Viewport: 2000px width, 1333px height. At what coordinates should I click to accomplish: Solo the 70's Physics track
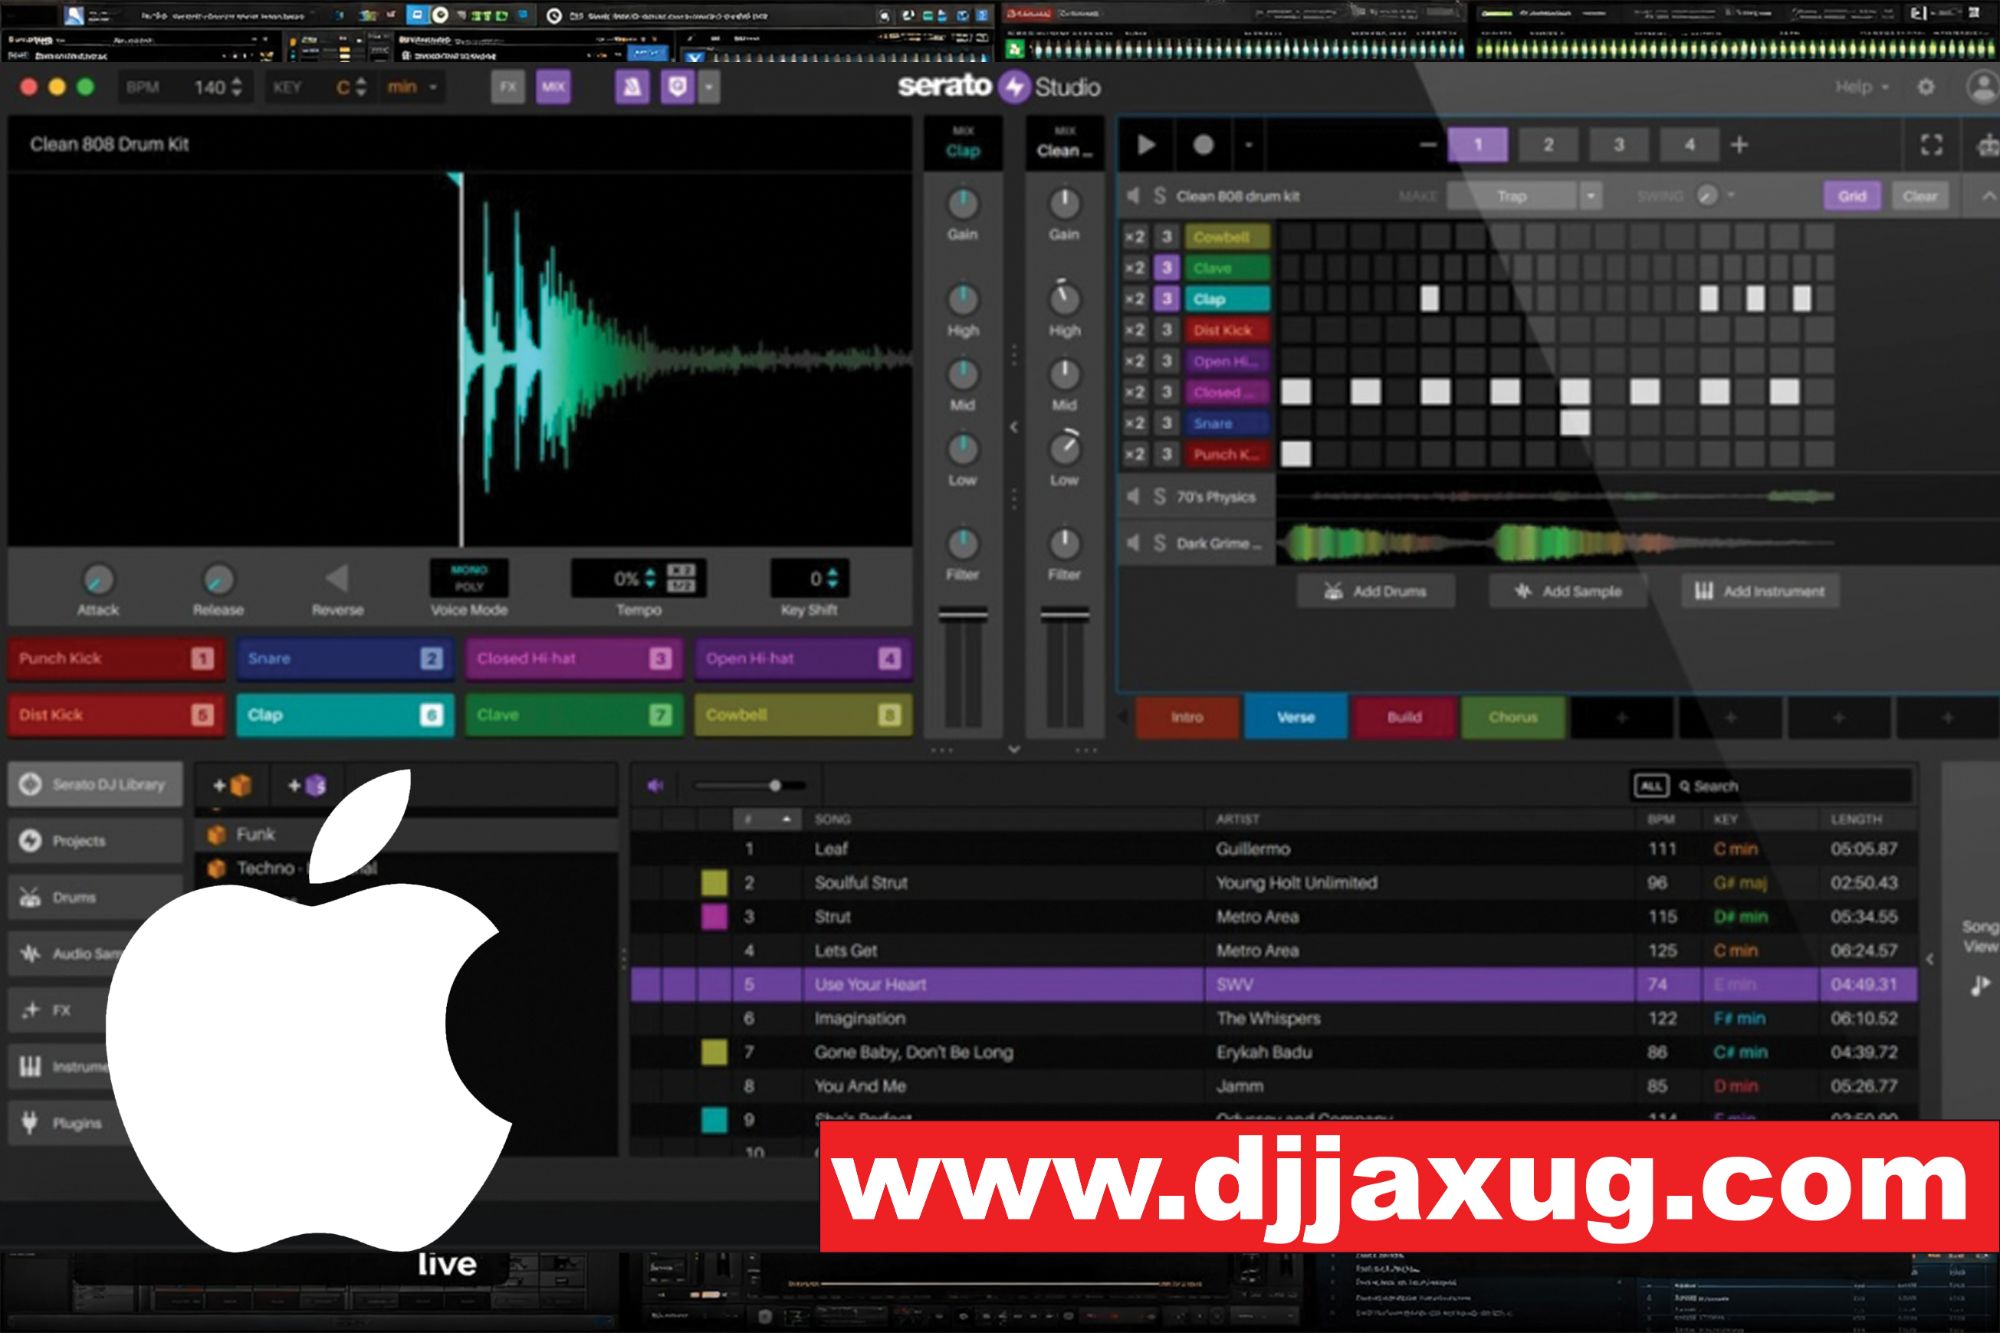click(1159, 496)
